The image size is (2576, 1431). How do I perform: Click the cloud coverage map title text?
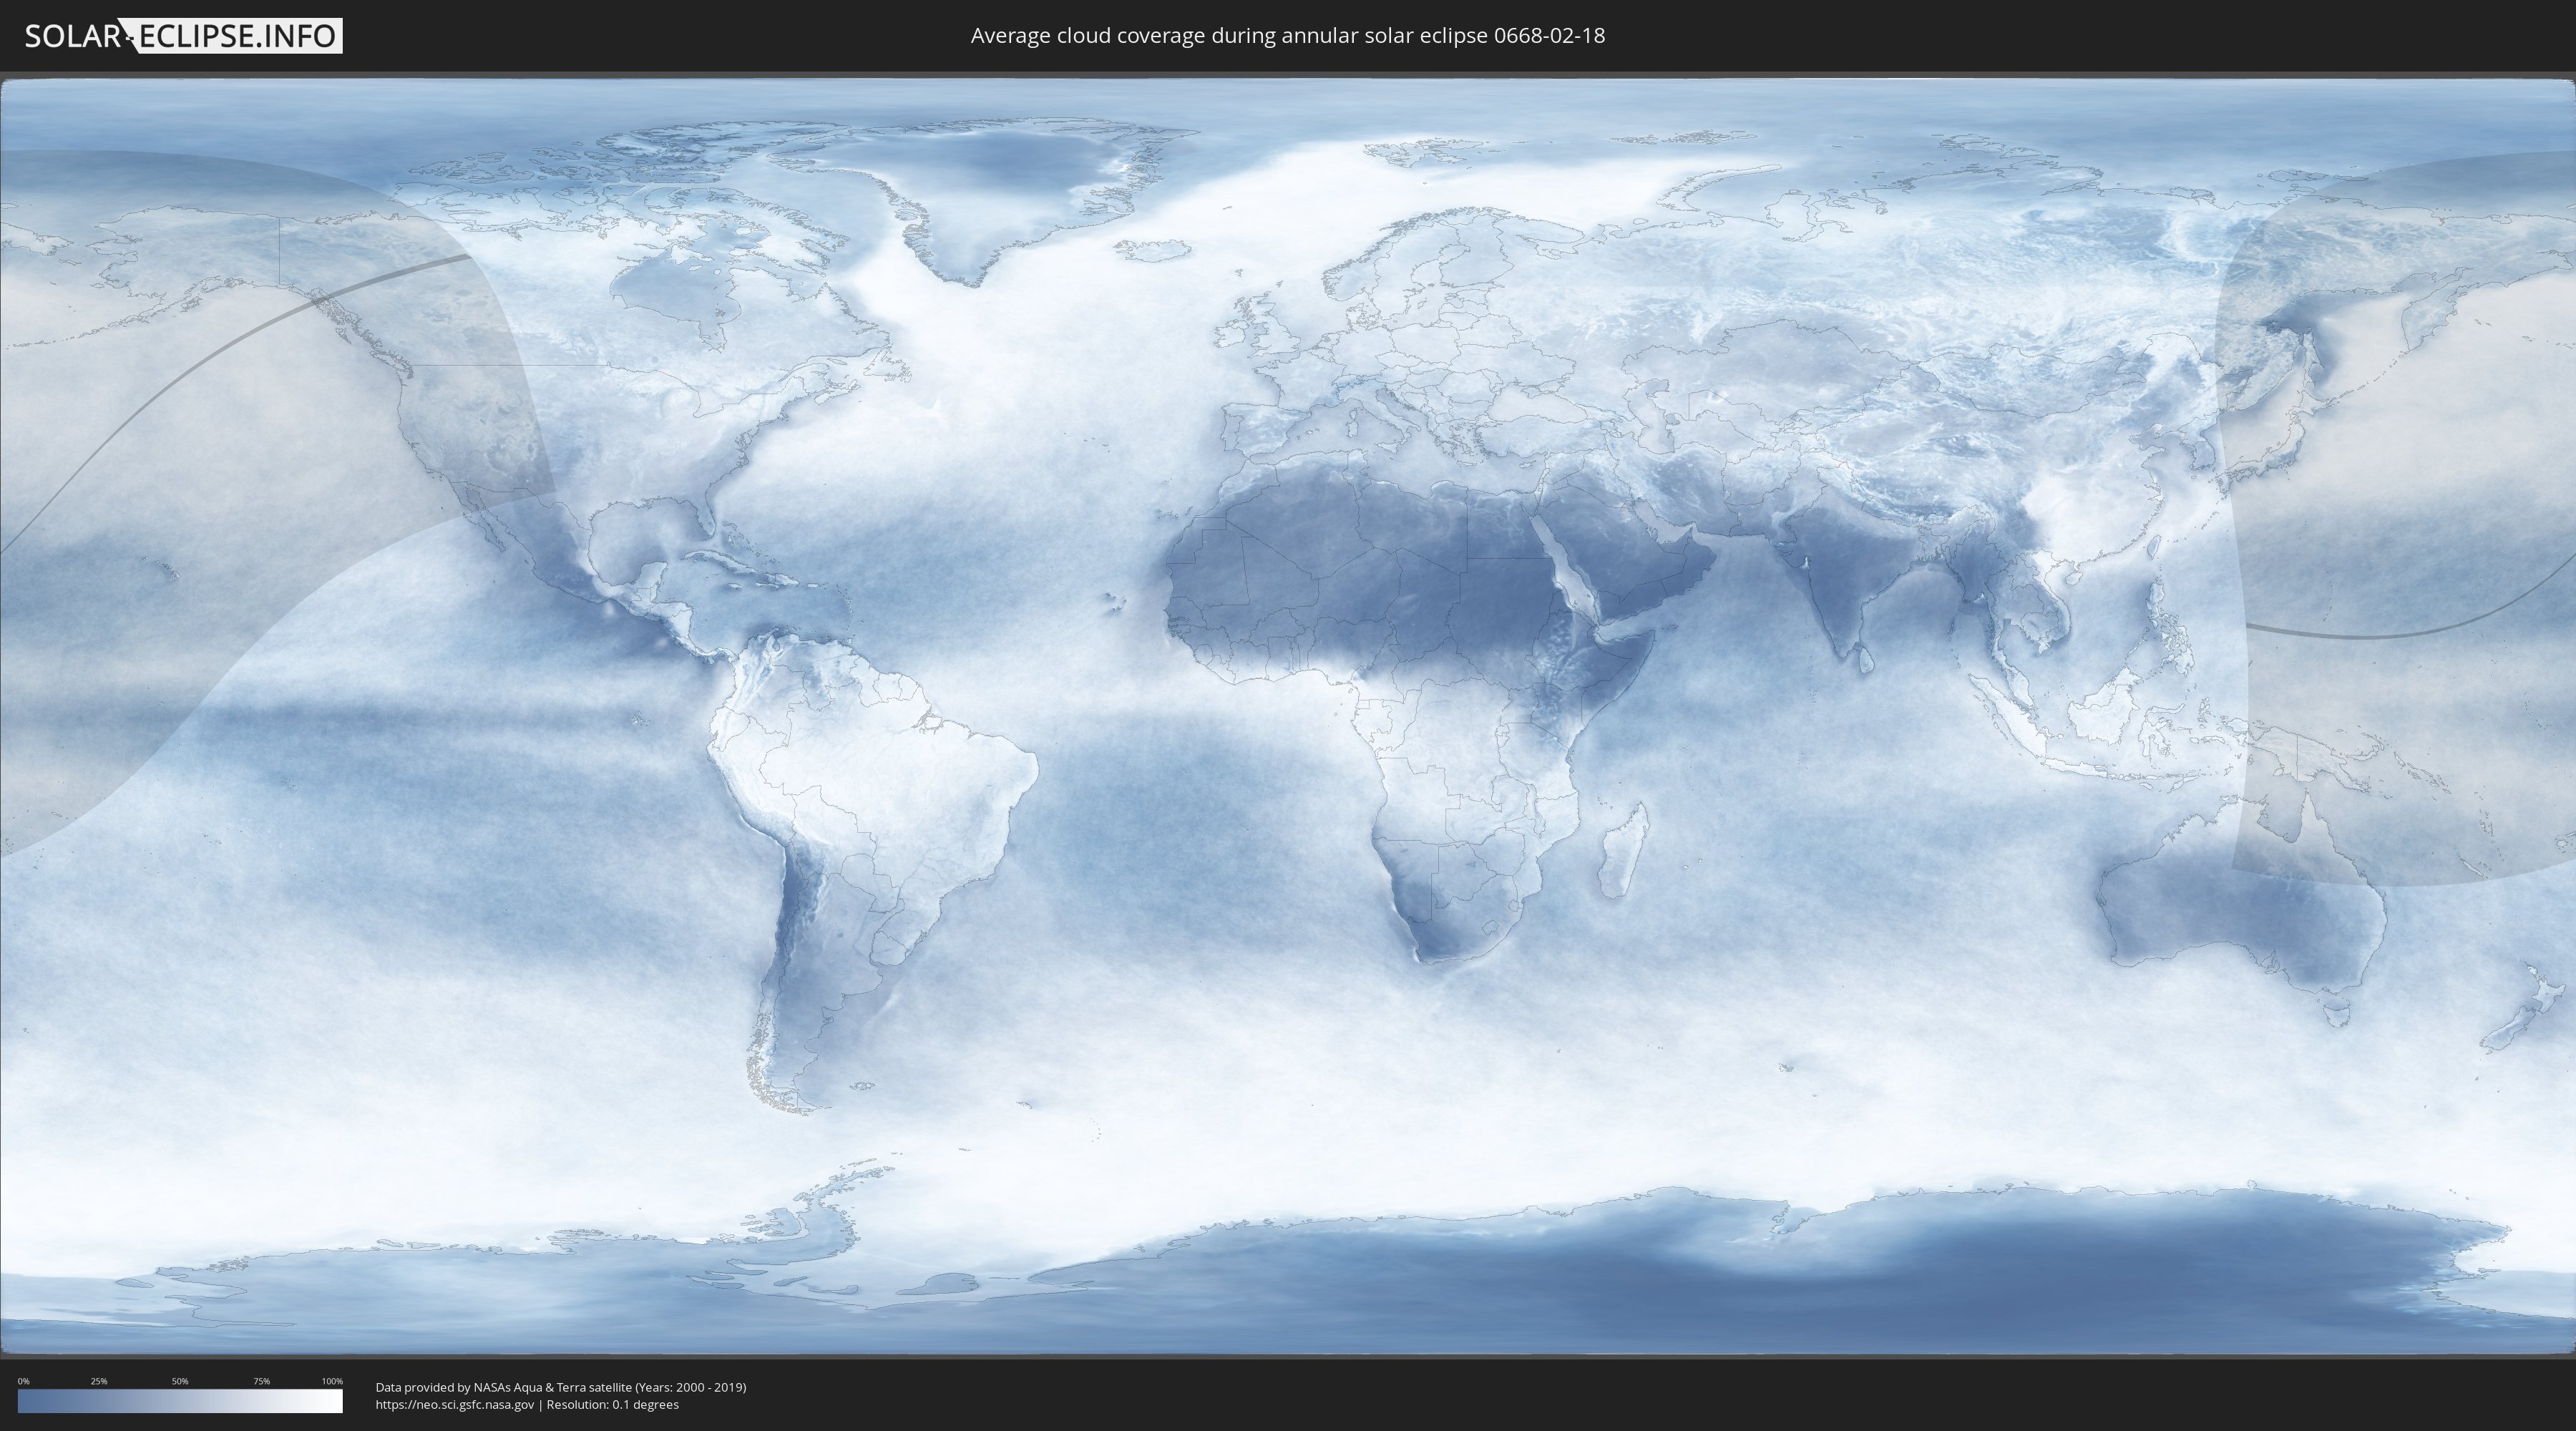(x=1287, y=36)
